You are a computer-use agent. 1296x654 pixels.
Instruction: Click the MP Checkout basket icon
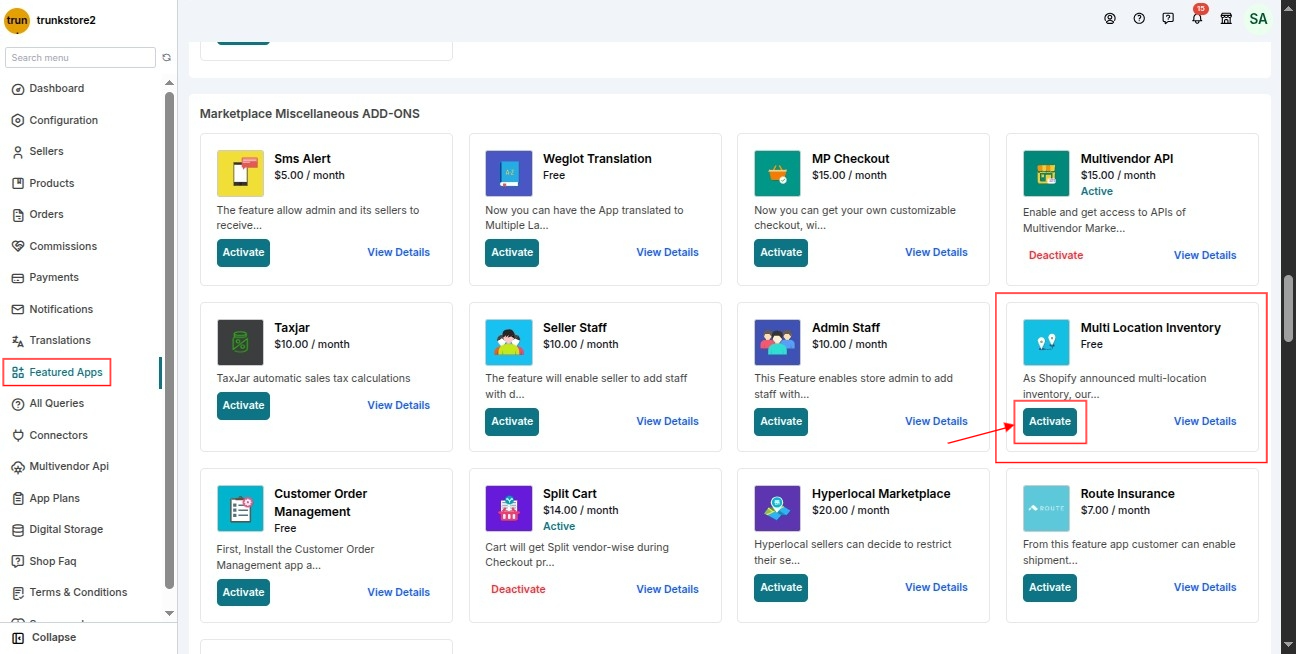pos(778,174)
